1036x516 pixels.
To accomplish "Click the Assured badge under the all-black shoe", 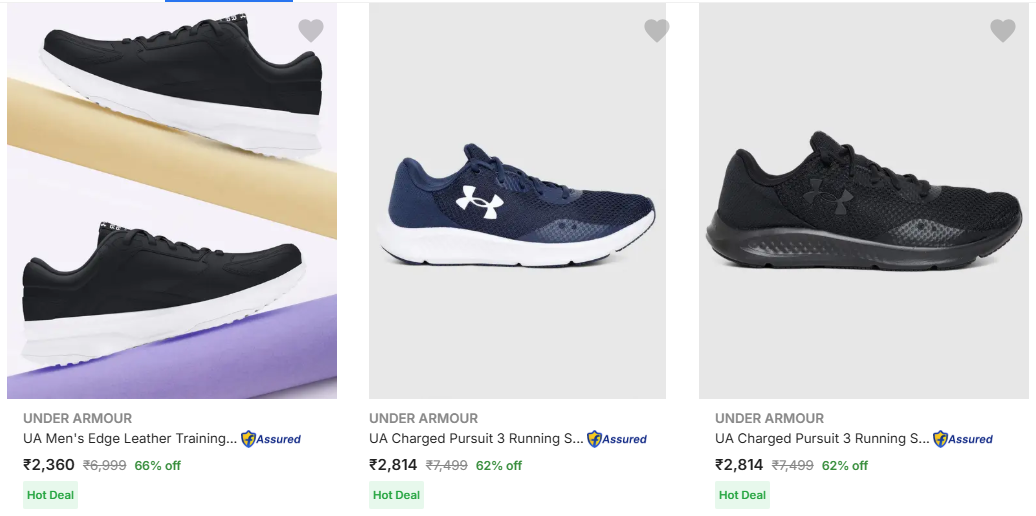I will (963, 439).
